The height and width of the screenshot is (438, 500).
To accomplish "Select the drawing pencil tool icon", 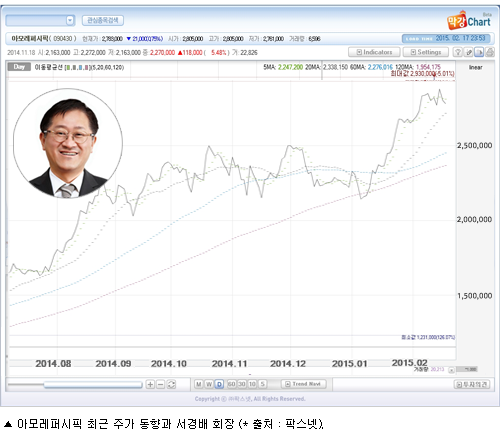I will coord(468,52).
